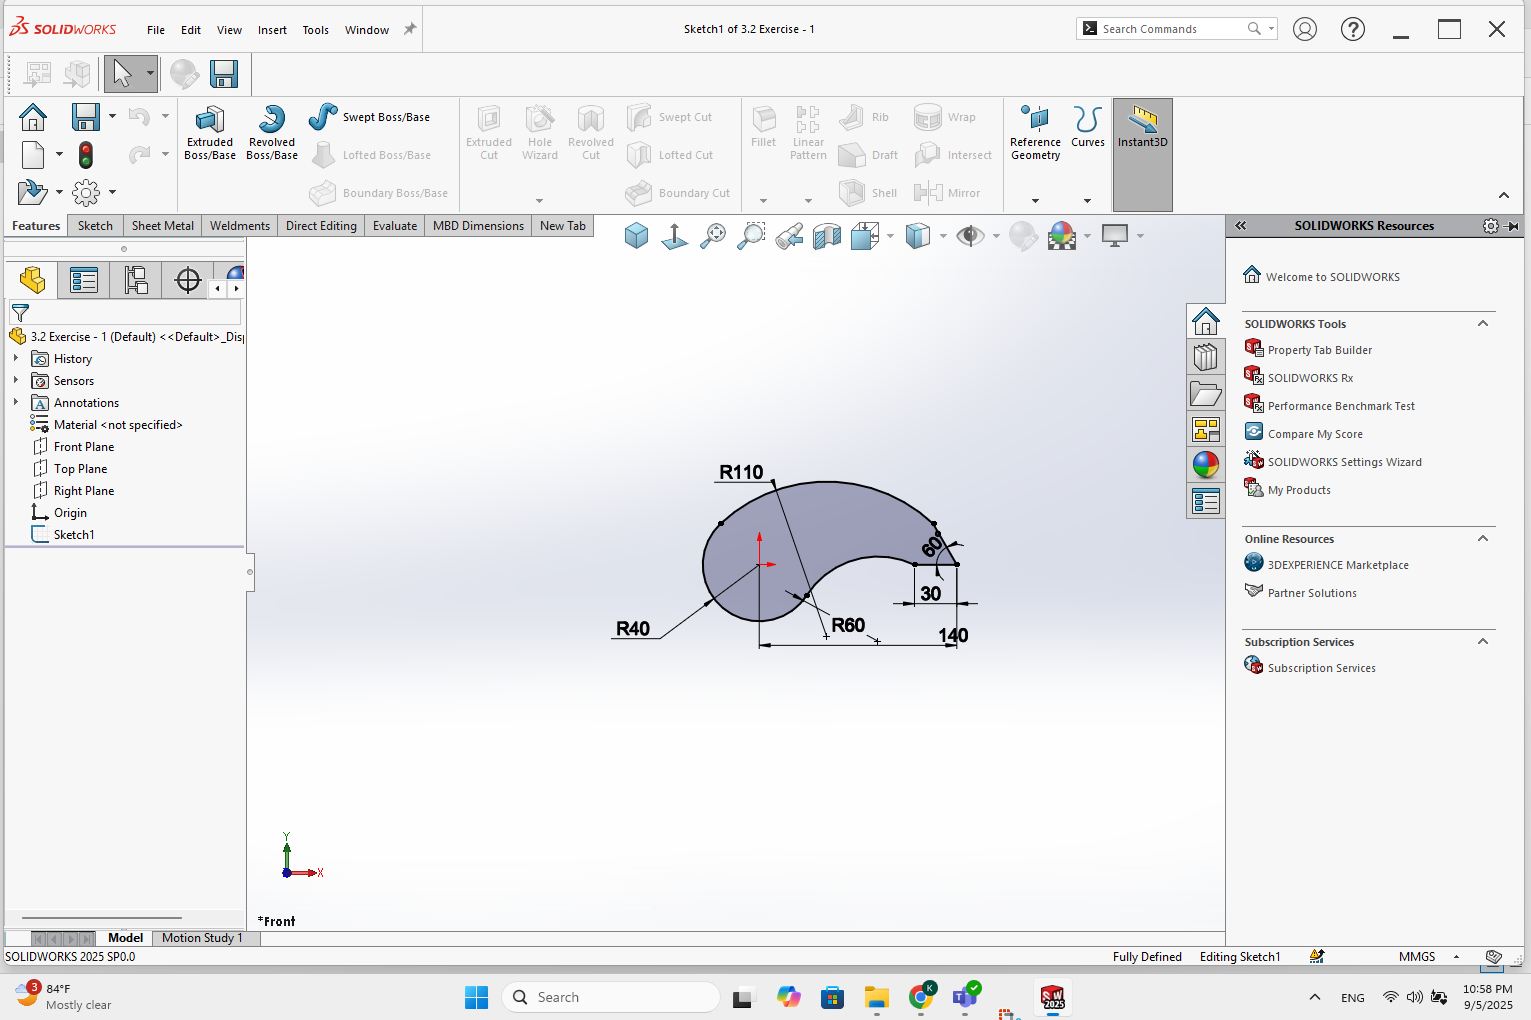This screenshot has height=1020, width=1531.
Task: Switch to the Evaluate tab
Action: 395,225
